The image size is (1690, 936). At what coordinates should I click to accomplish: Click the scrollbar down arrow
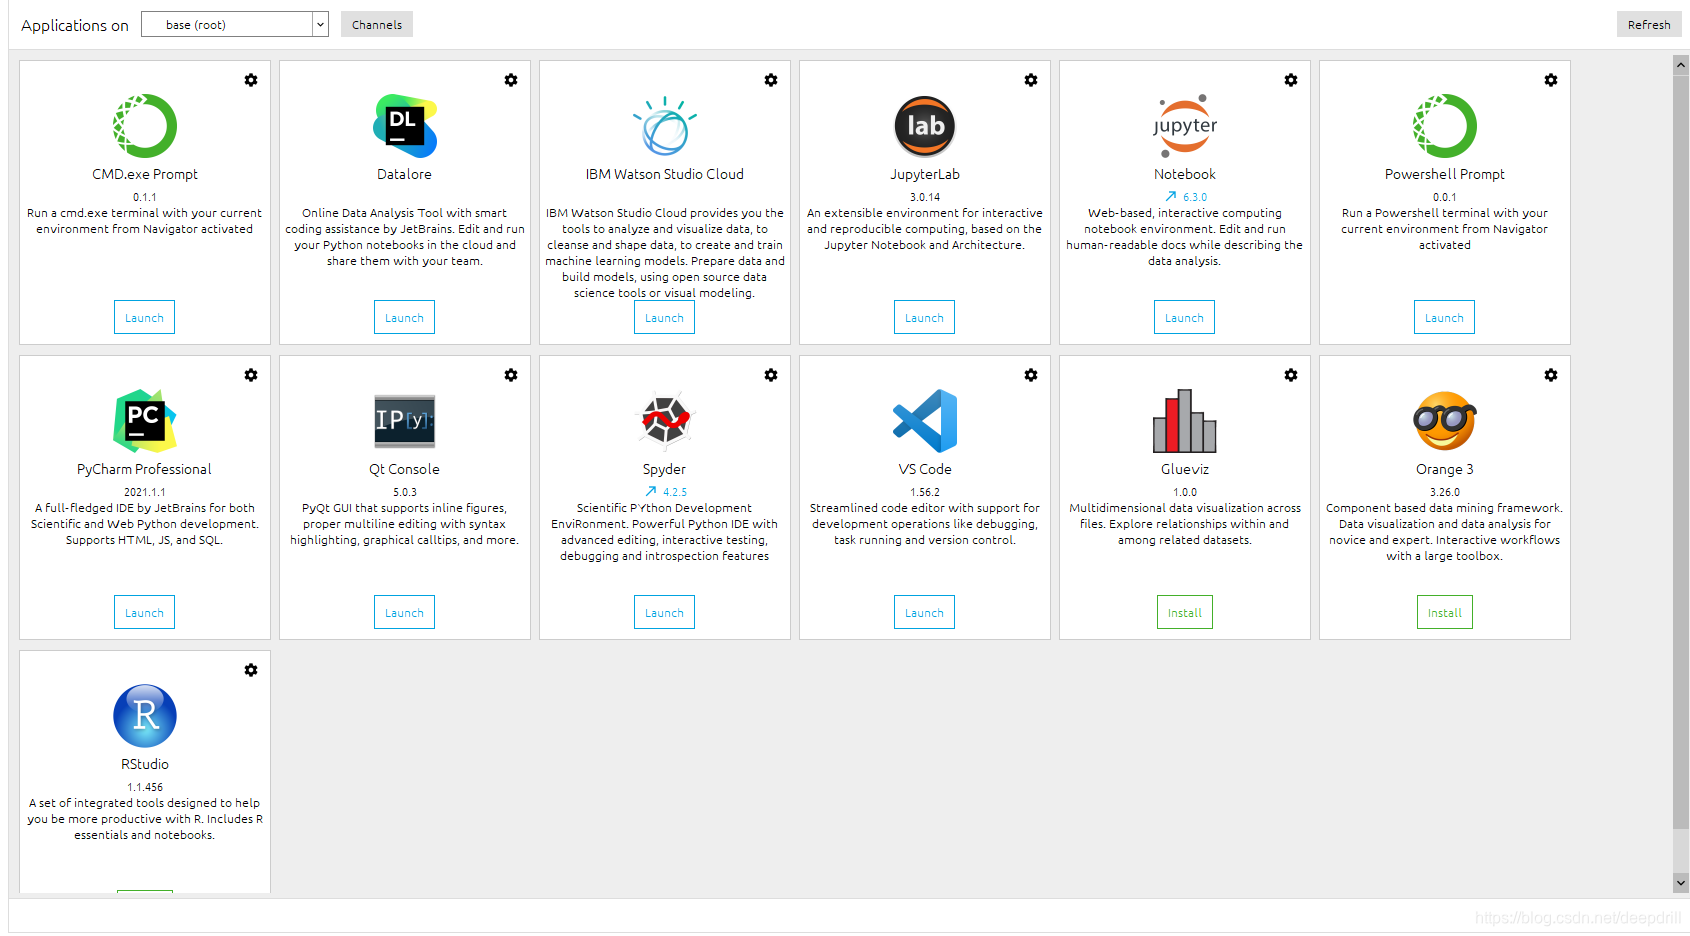pyautogui.click(x=1681, y=883)
